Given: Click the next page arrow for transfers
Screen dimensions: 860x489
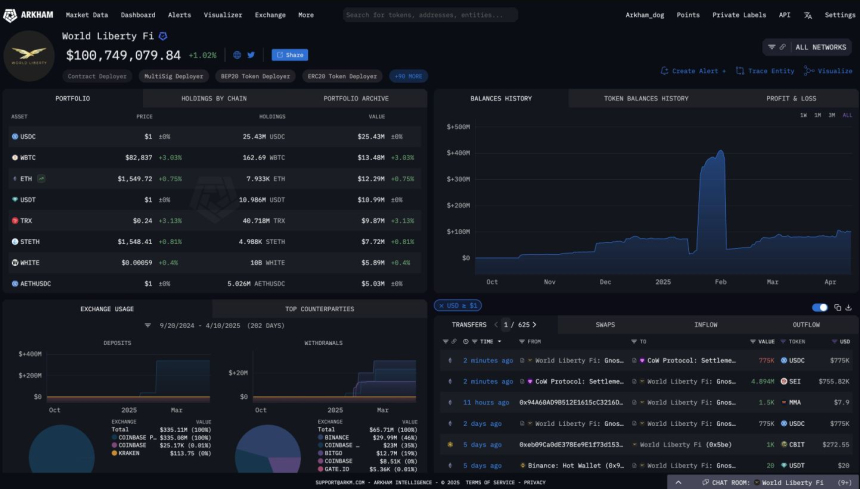Looking at the screenshot, I should (535, 325).
